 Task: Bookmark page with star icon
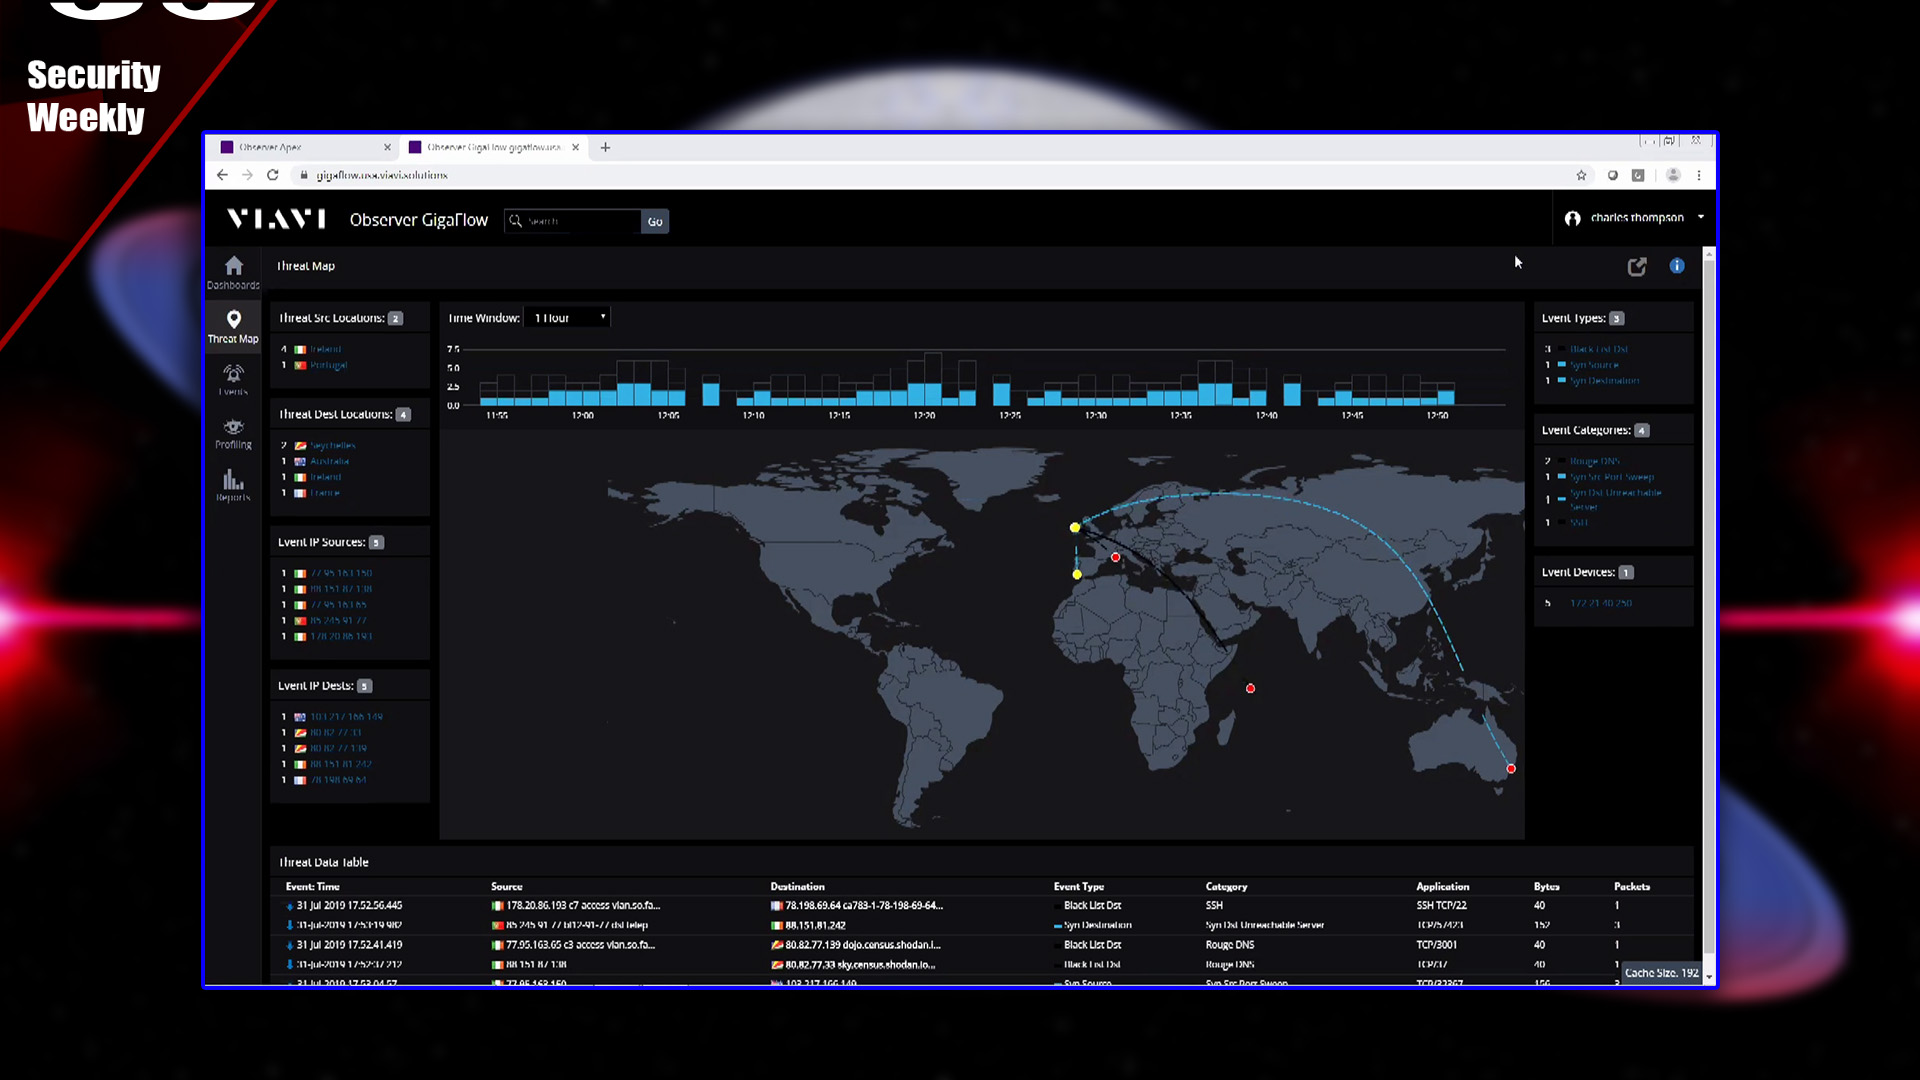click(x=1581, y=175)
